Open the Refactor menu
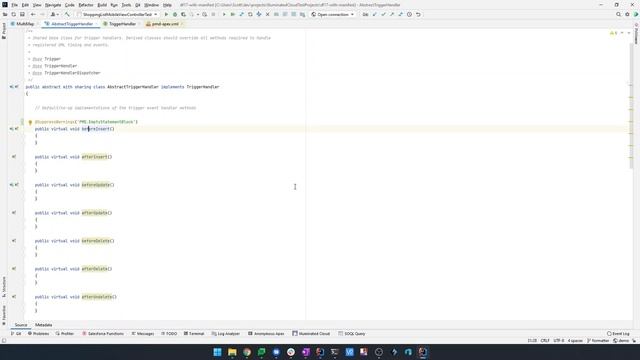Viewport: 640px width, 360px height. click(86, 5)
